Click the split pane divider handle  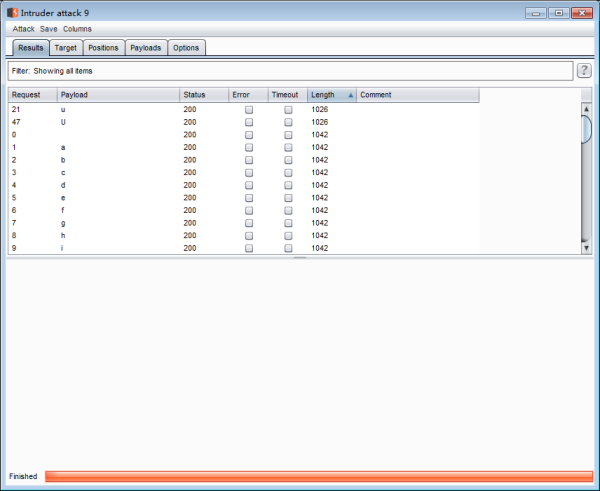click(x=299, y=258)
